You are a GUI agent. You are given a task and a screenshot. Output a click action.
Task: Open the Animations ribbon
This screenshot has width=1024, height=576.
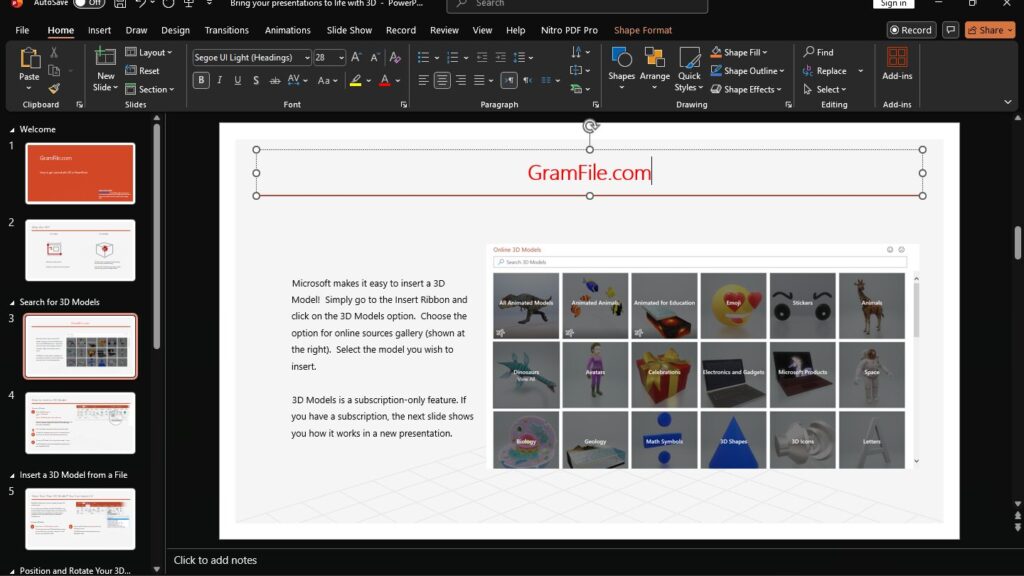(x=288, y=30)
